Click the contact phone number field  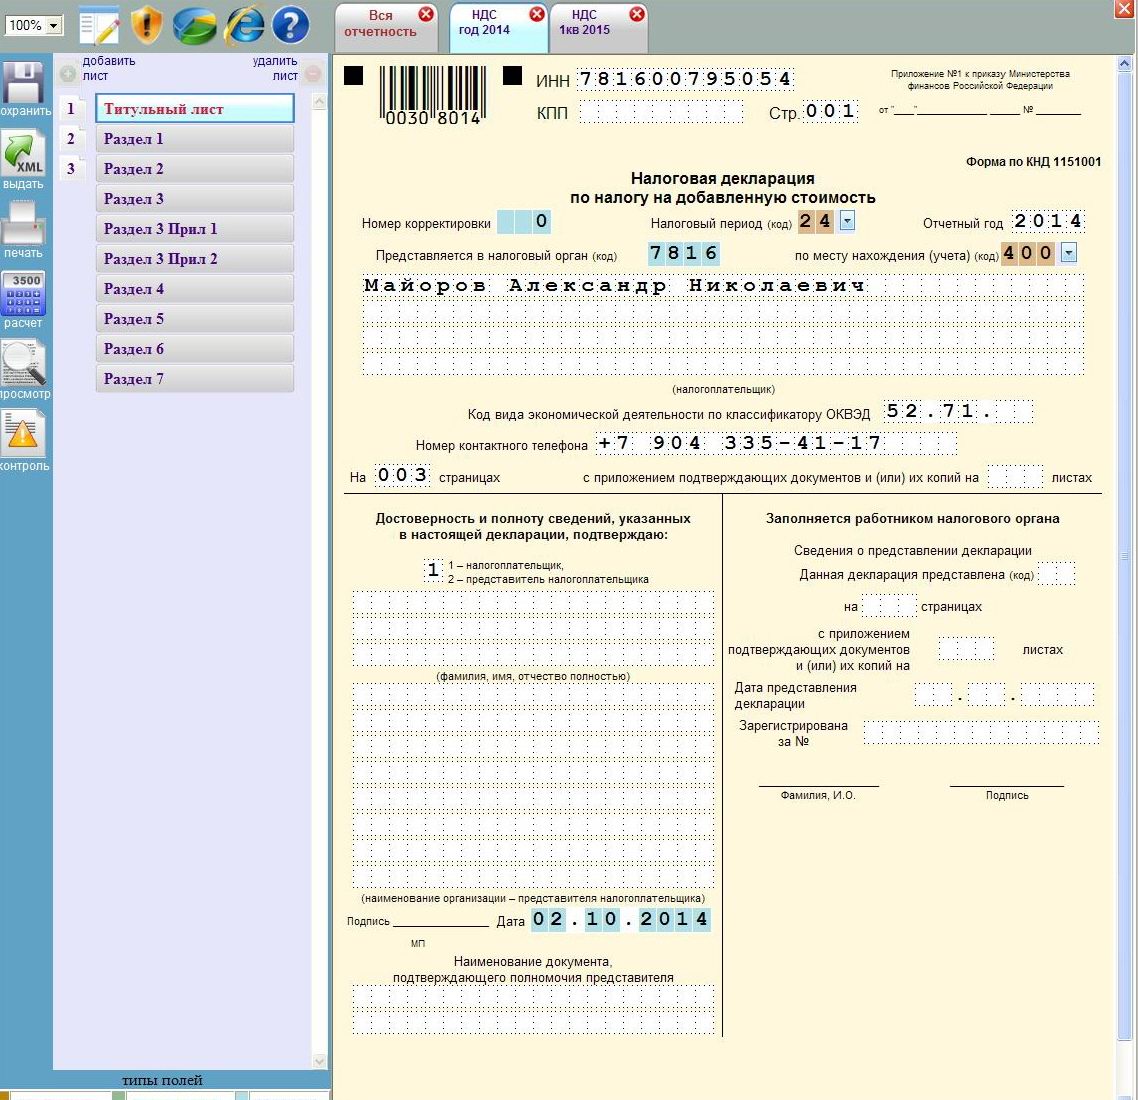click(776, 443)
